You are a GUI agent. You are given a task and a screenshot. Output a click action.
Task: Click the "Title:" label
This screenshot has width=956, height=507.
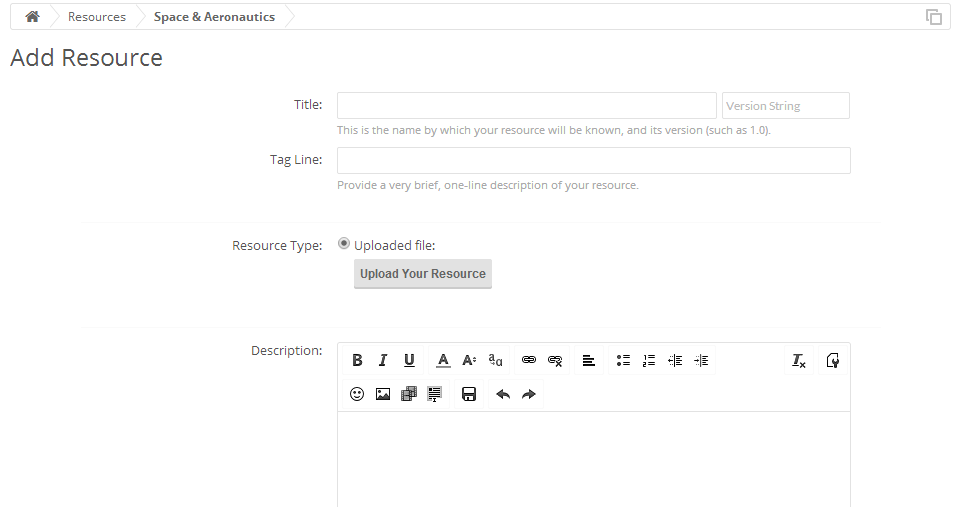(x=308, y=105)
